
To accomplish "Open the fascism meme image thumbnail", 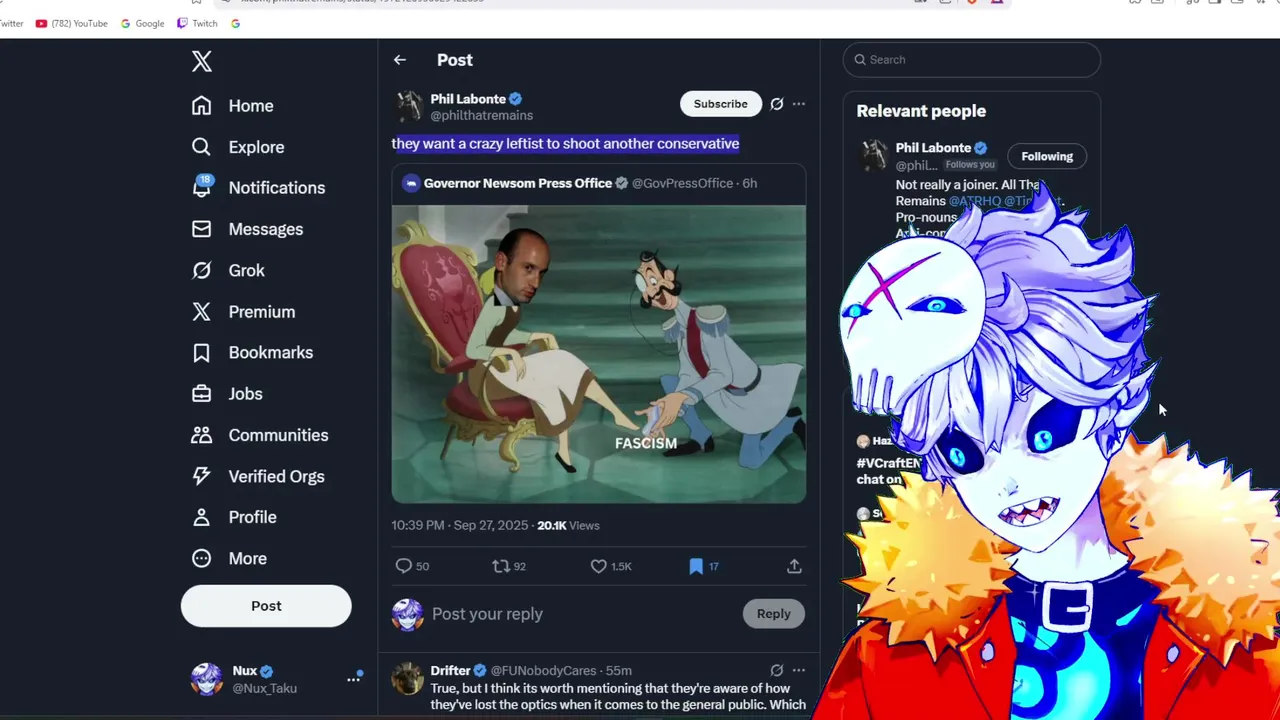I will [599, 354].
